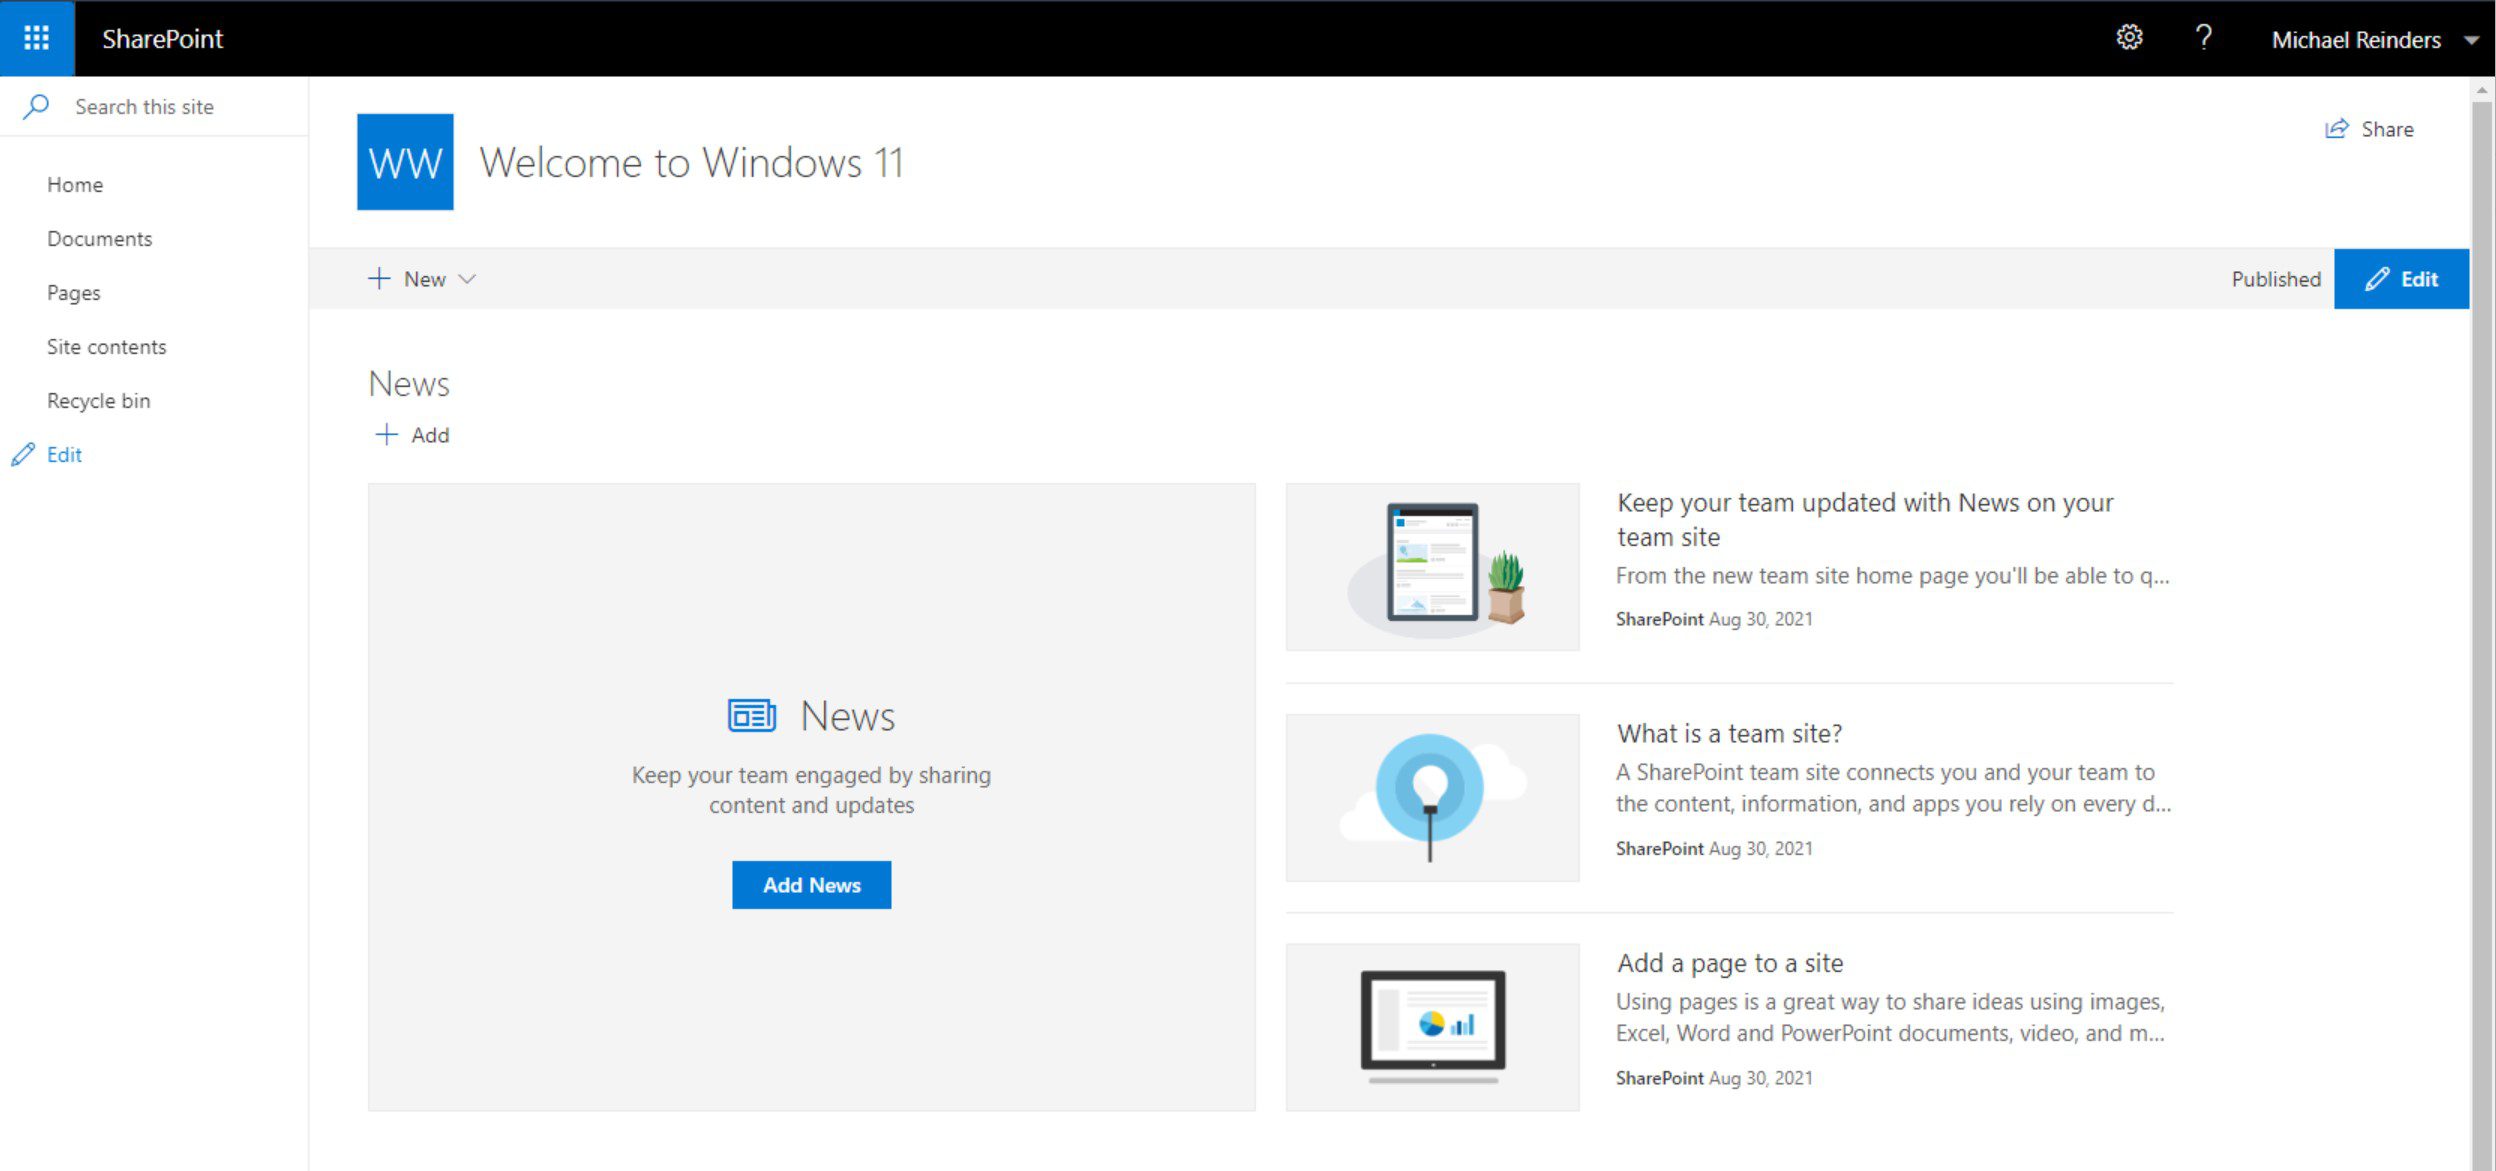Click 'Using pages is a great way' description

coord(1891,1018)
